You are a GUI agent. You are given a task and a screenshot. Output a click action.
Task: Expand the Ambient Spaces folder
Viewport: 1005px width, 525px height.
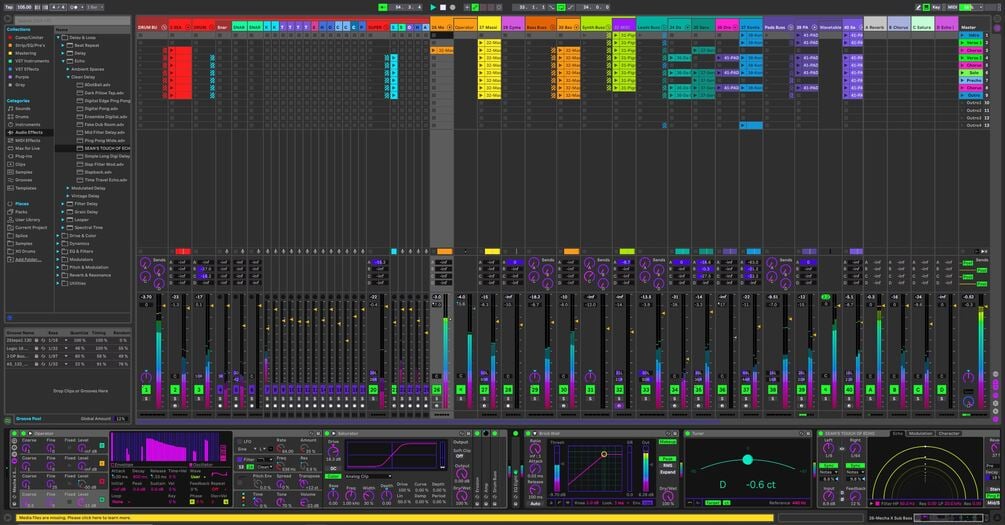pyautogui.click(x=68, y=69)
